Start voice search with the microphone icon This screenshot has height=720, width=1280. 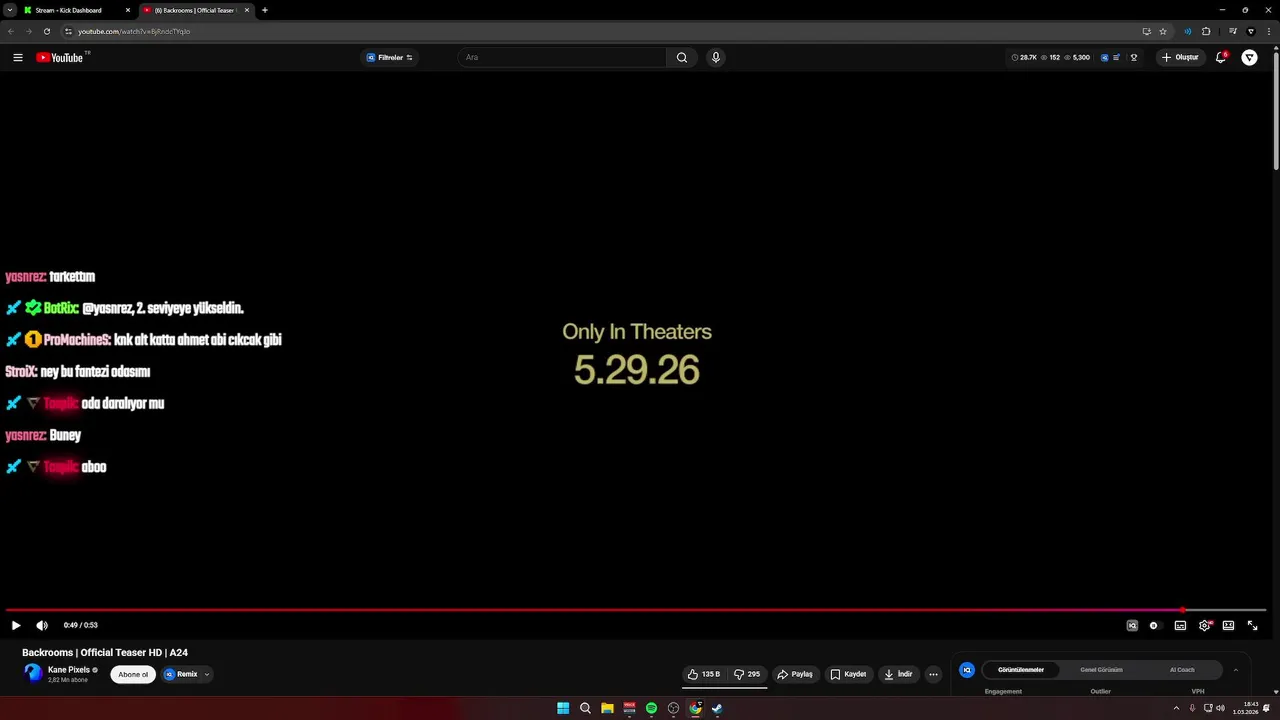(715, 58)
